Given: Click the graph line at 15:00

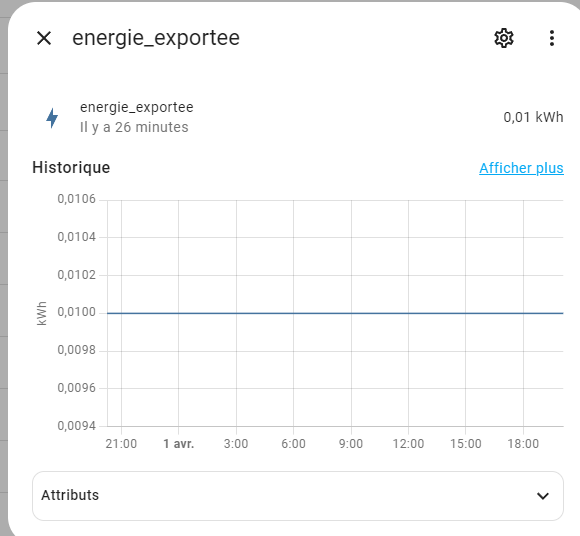Looking at the screenshot, I should point(465,313).
